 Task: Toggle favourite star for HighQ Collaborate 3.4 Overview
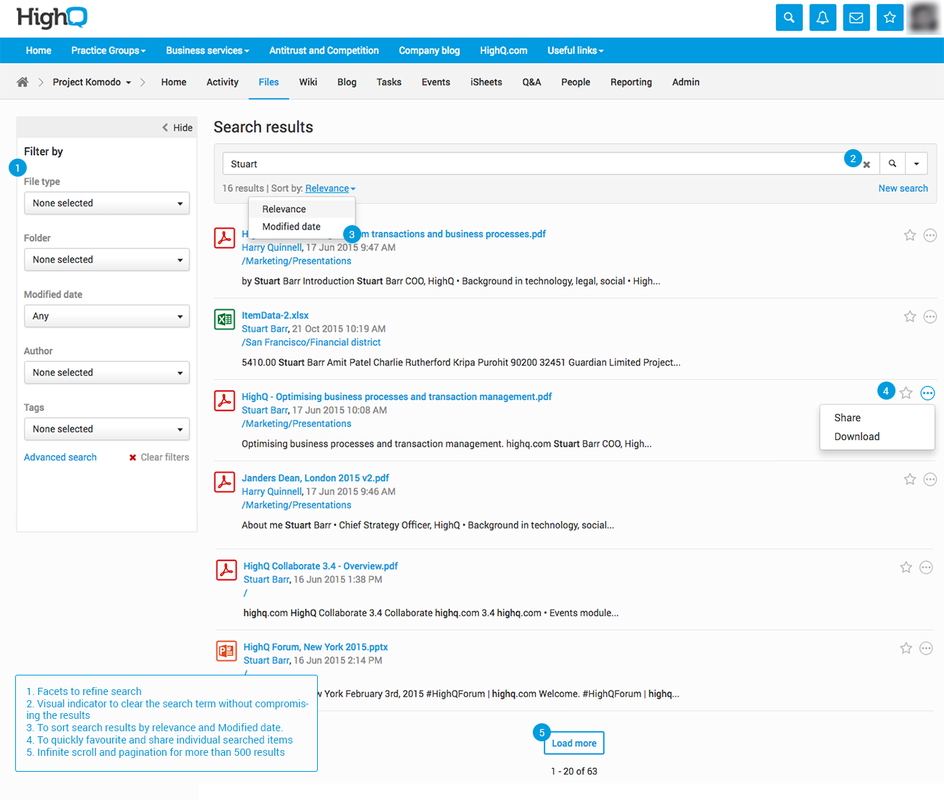pos(906,567)
